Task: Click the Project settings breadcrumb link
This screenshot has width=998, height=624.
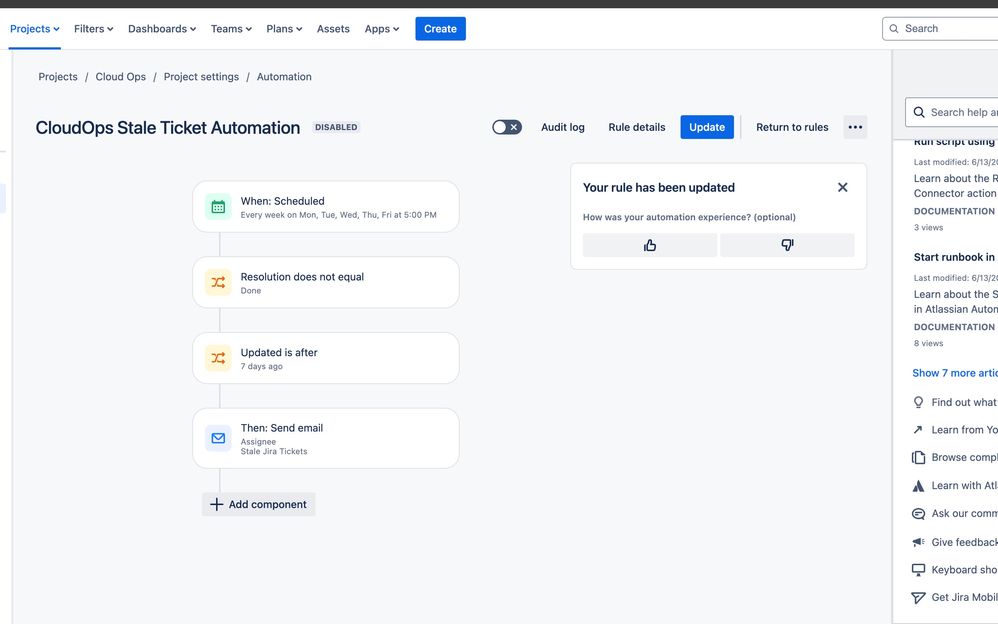Action: (x=201, y=76)
